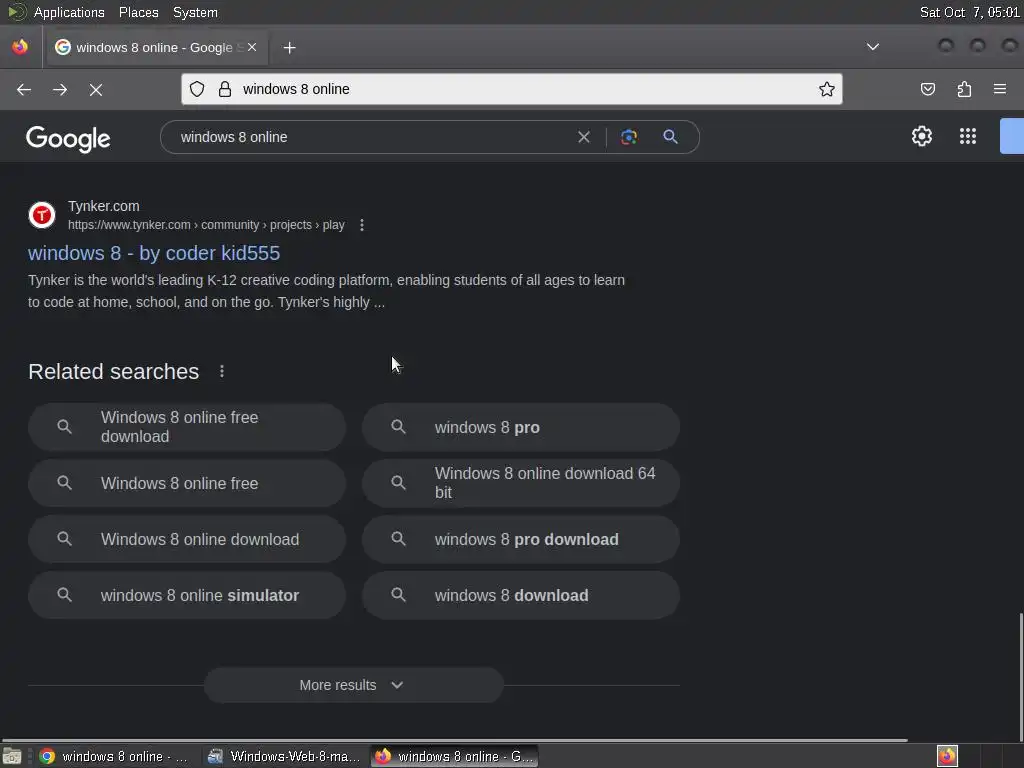
Task: Go forward with the browser forward arrow
Action: coord(60,89)
